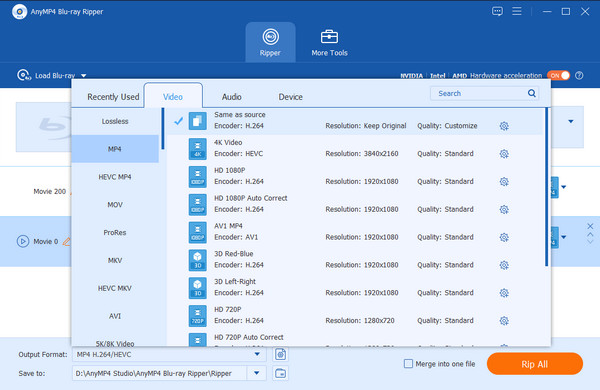Open settings gear for 3D Left-Right
The height and width of the screenshot is (390, 600).
[504, 293]
